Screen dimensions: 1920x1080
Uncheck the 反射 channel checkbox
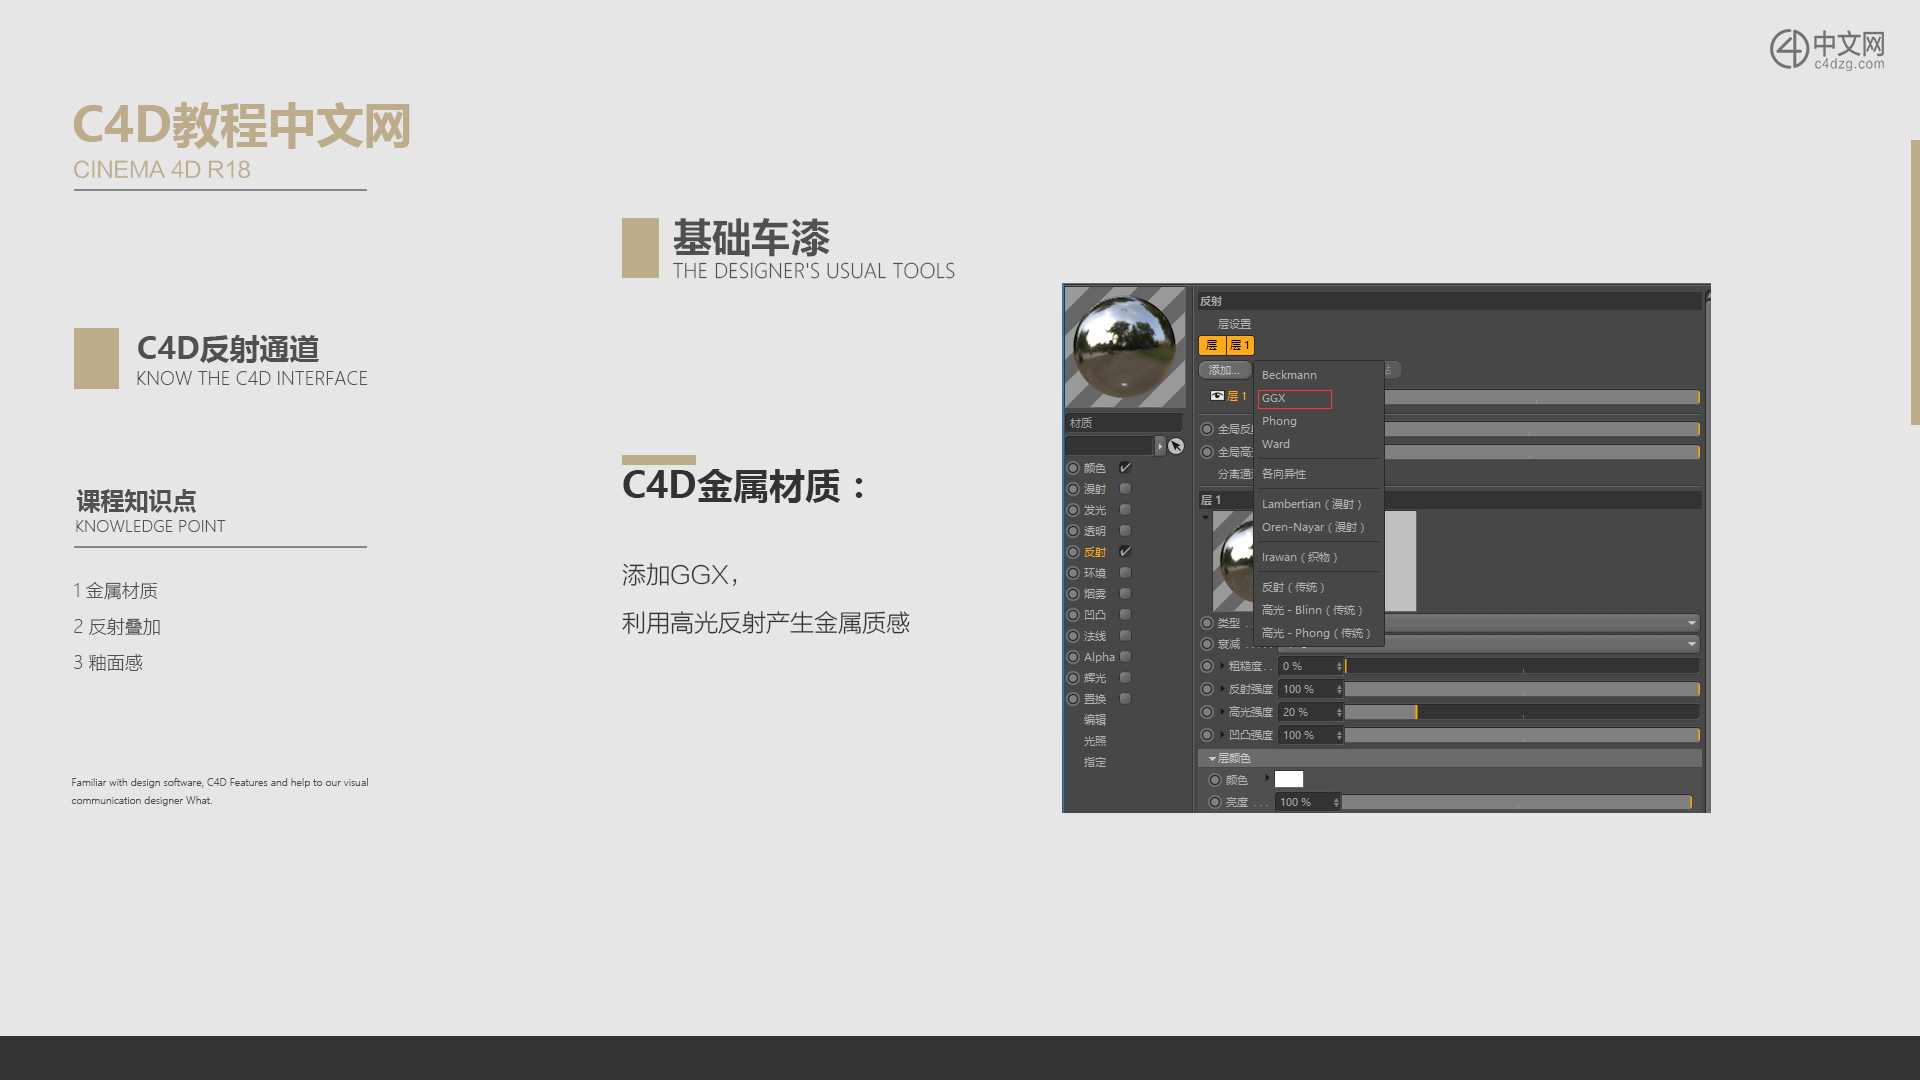(1125, 552)
